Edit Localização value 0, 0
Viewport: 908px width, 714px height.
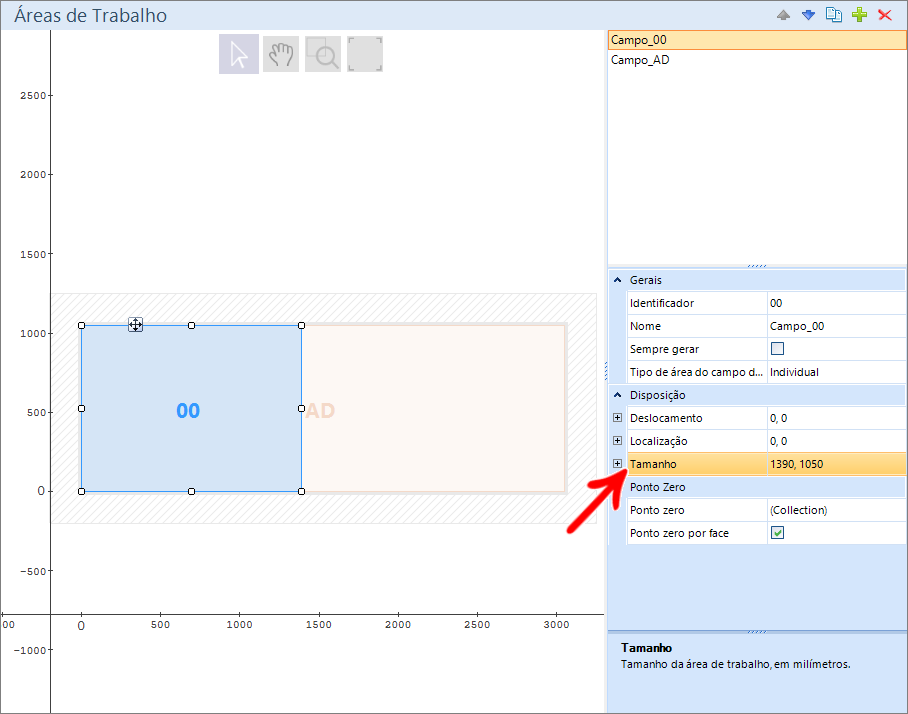tap(836, 441)
